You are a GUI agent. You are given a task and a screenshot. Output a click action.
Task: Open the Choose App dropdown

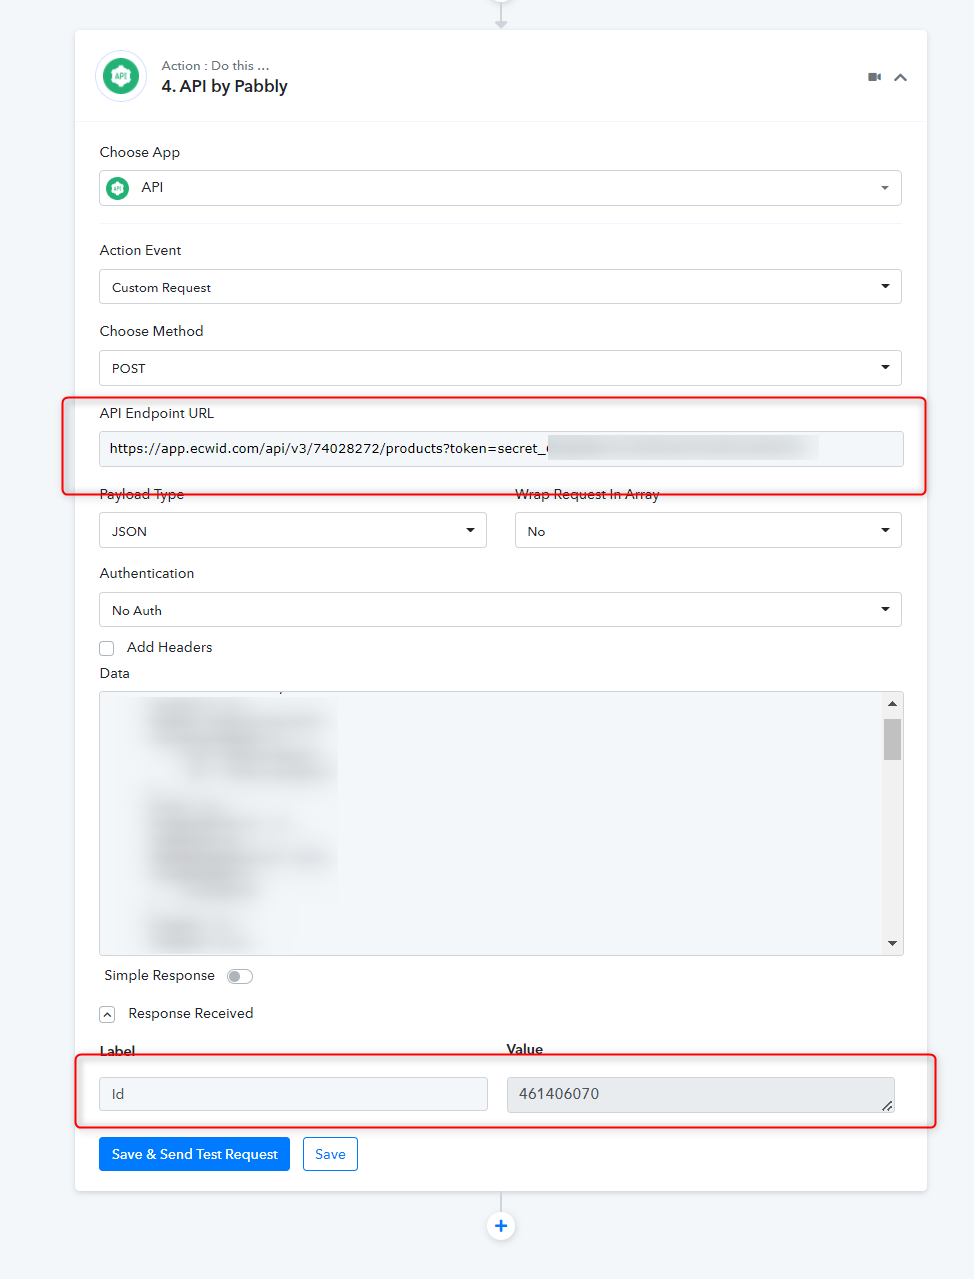[x=500, y=188]
